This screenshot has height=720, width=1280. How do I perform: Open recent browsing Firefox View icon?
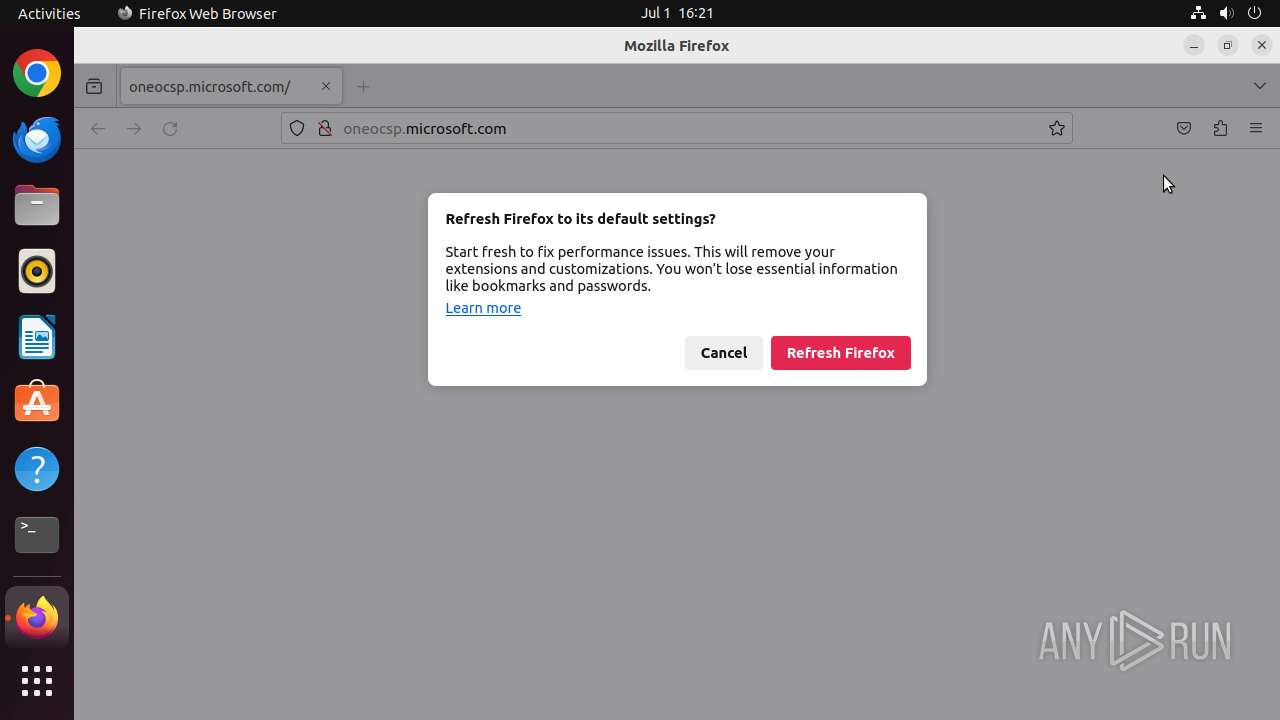point(94,87)
